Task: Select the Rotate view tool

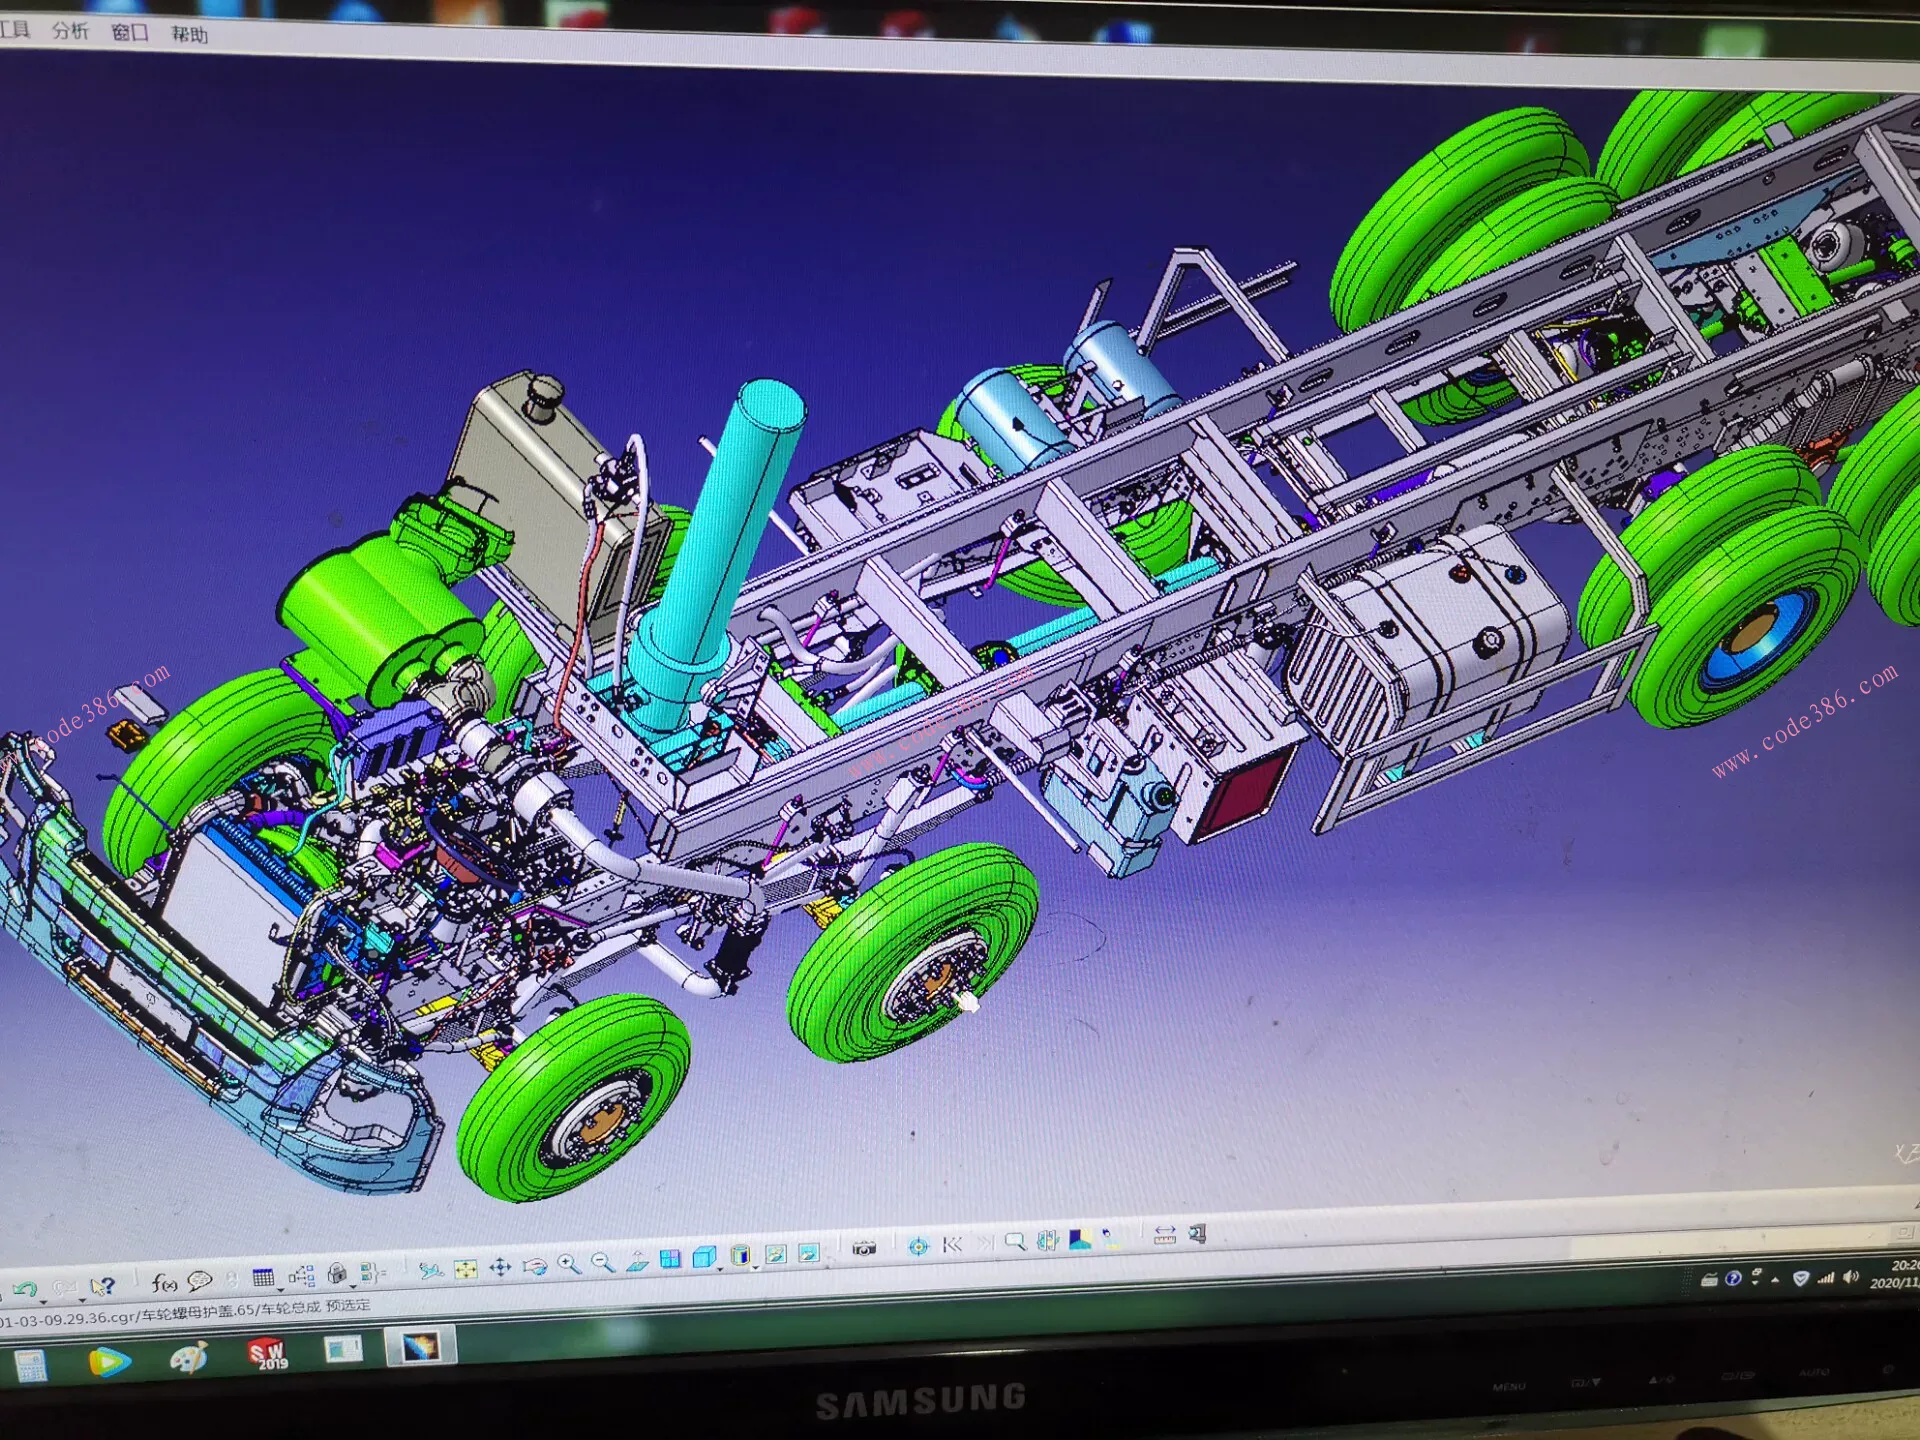Action: pyautogui.click(x=535, y=1267)
